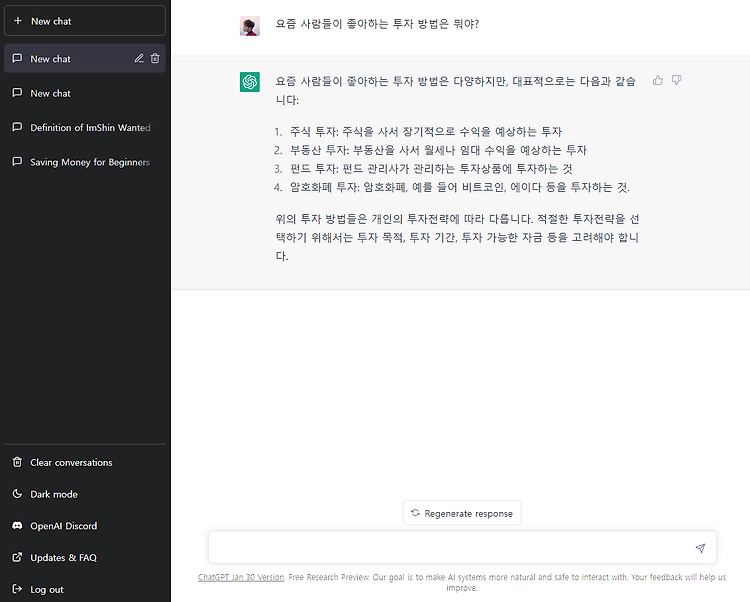Open Saving Money for Beginners conversation
This screenshot has height=602, width=750.
coord(85,162)
